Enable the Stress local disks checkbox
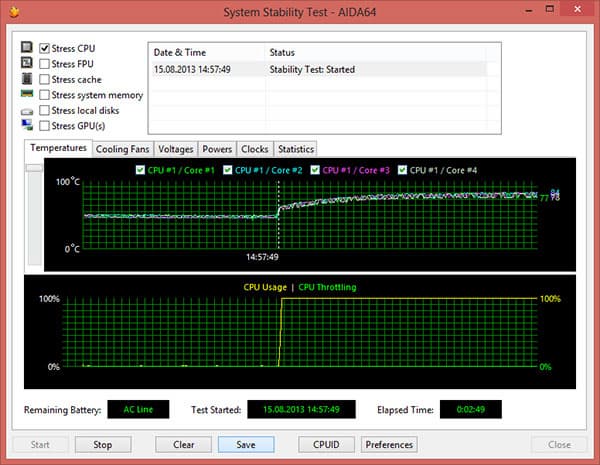Screen dimensions: 600x465 (x=44, y=110)
